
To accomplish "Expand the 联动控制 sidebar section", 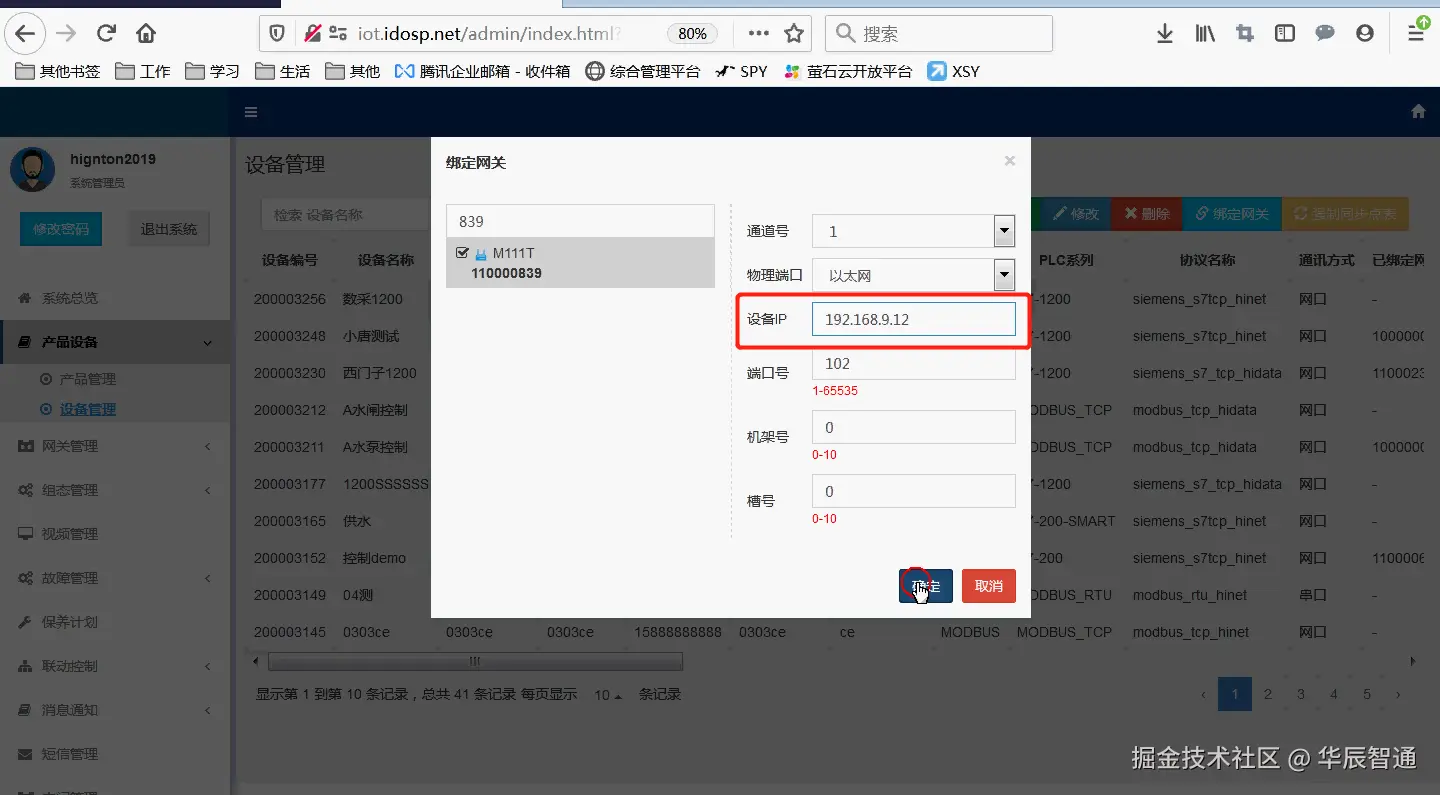I will coord(115,666).
